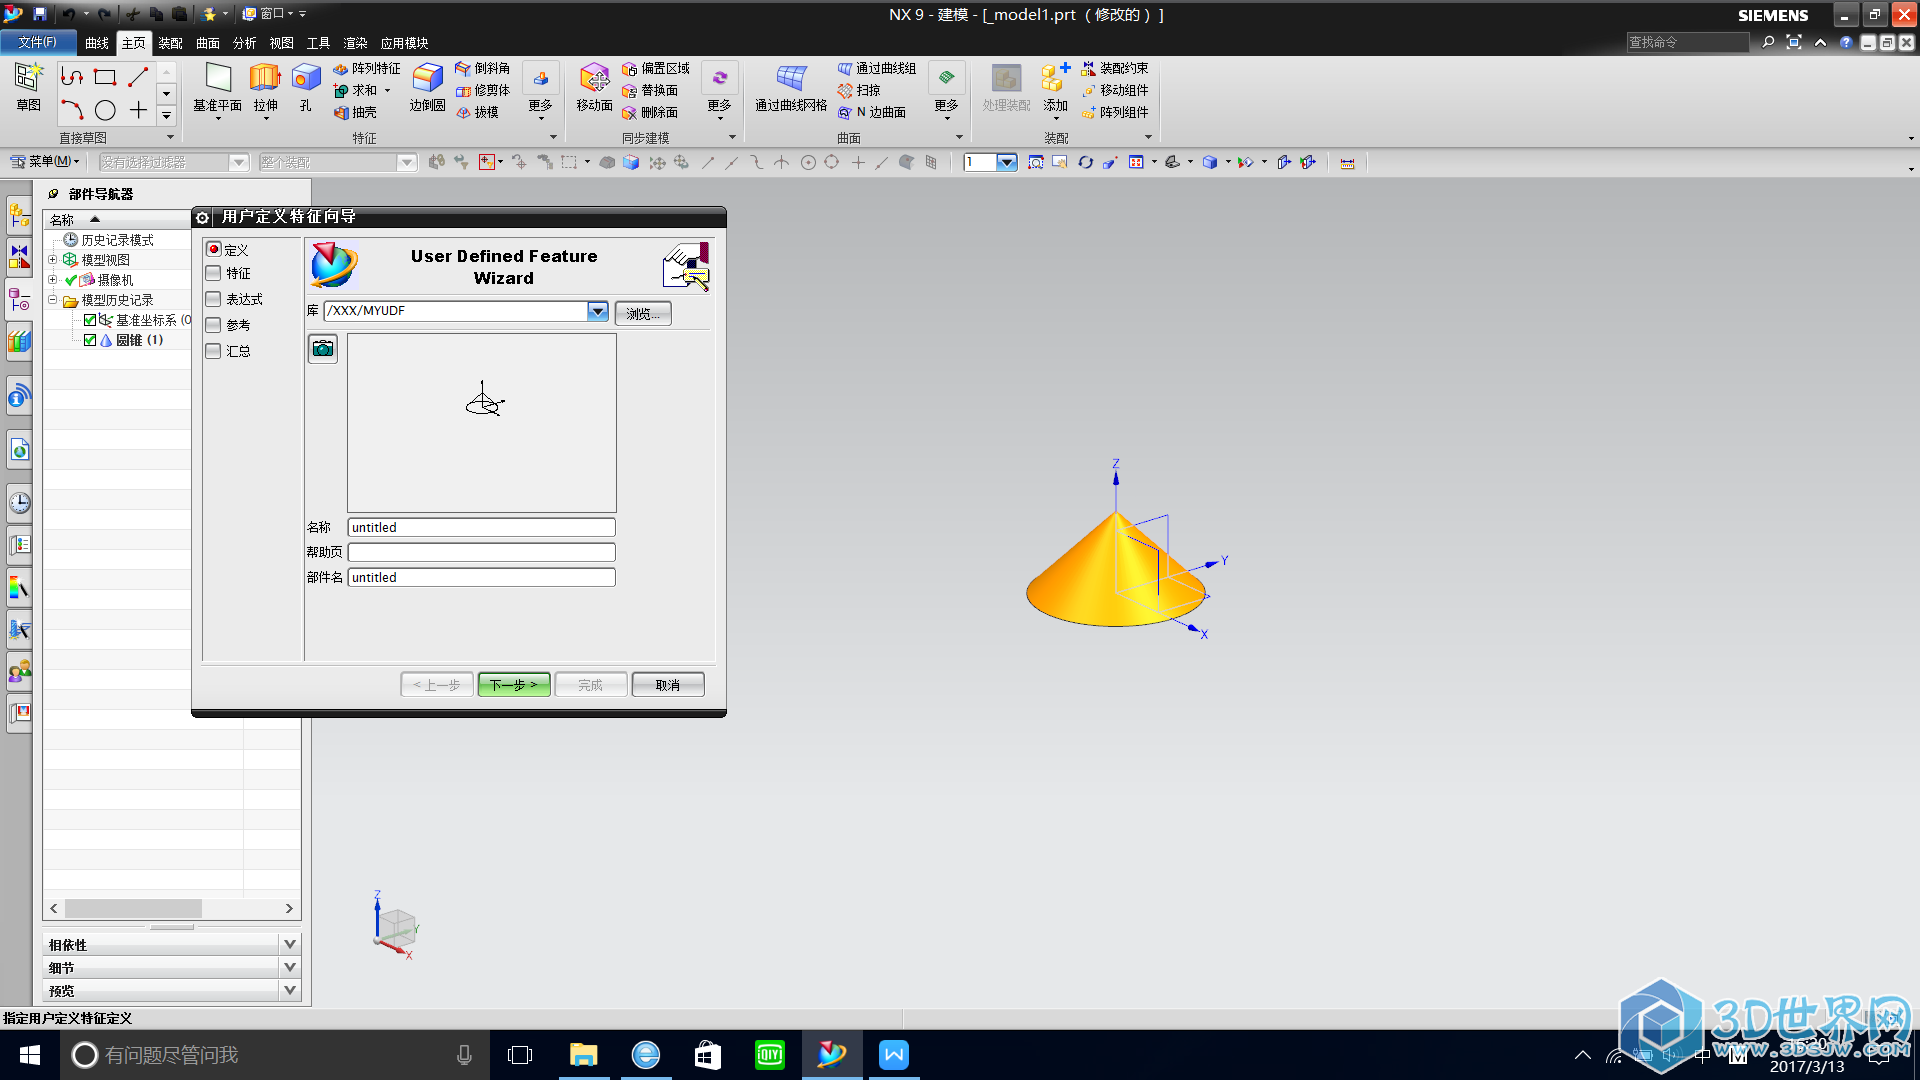1920x1080 pixels.
Task: Select the 定义 step radio button
Action: [x=214, y=249]
